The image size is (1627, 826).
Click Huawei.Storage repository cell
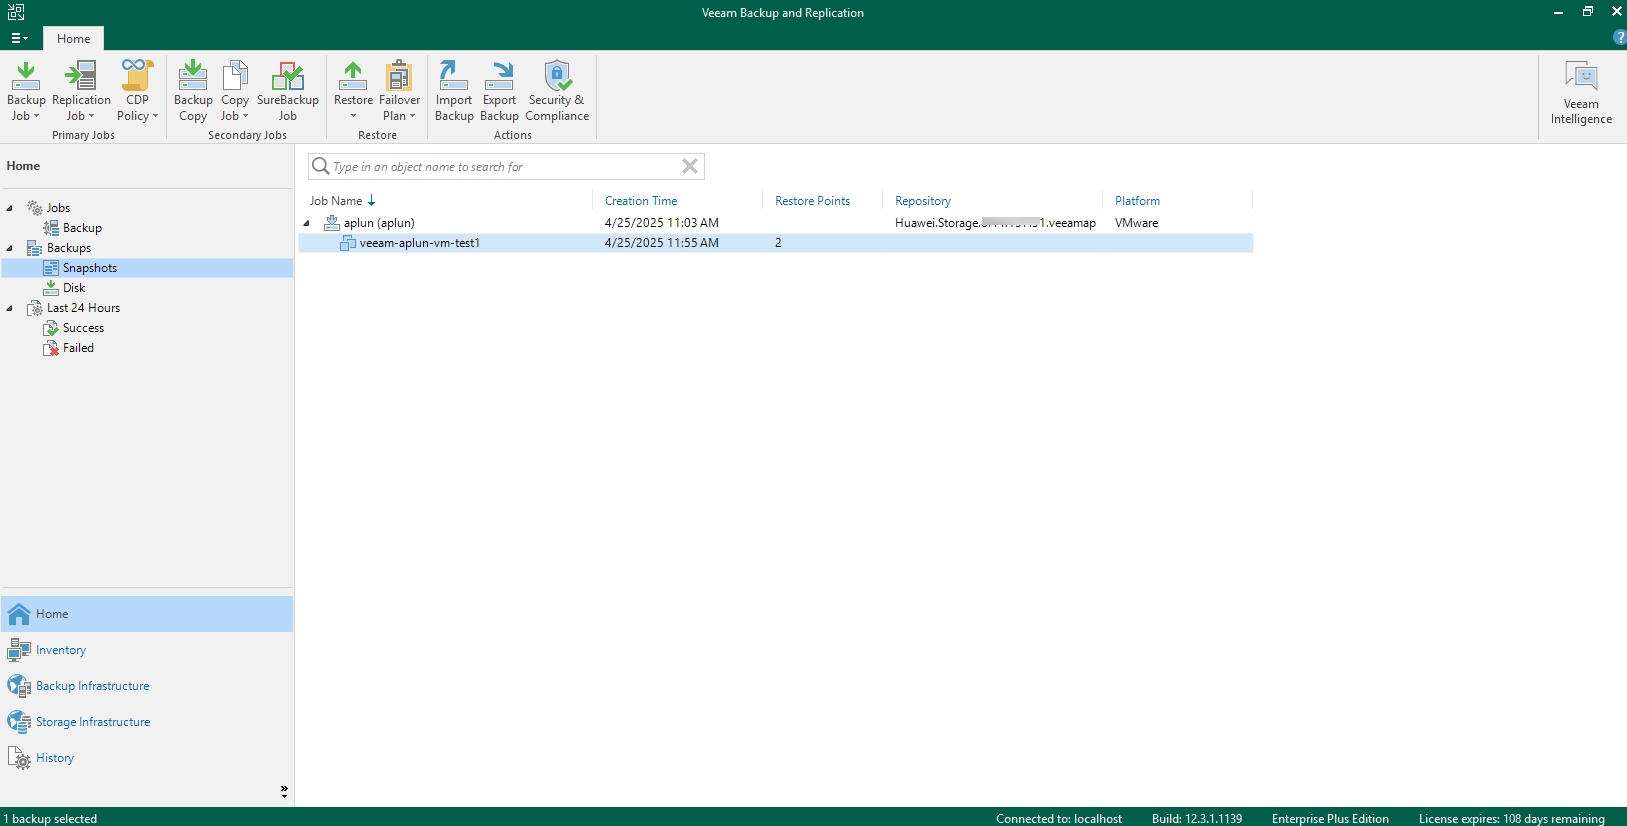click(995, 223)
